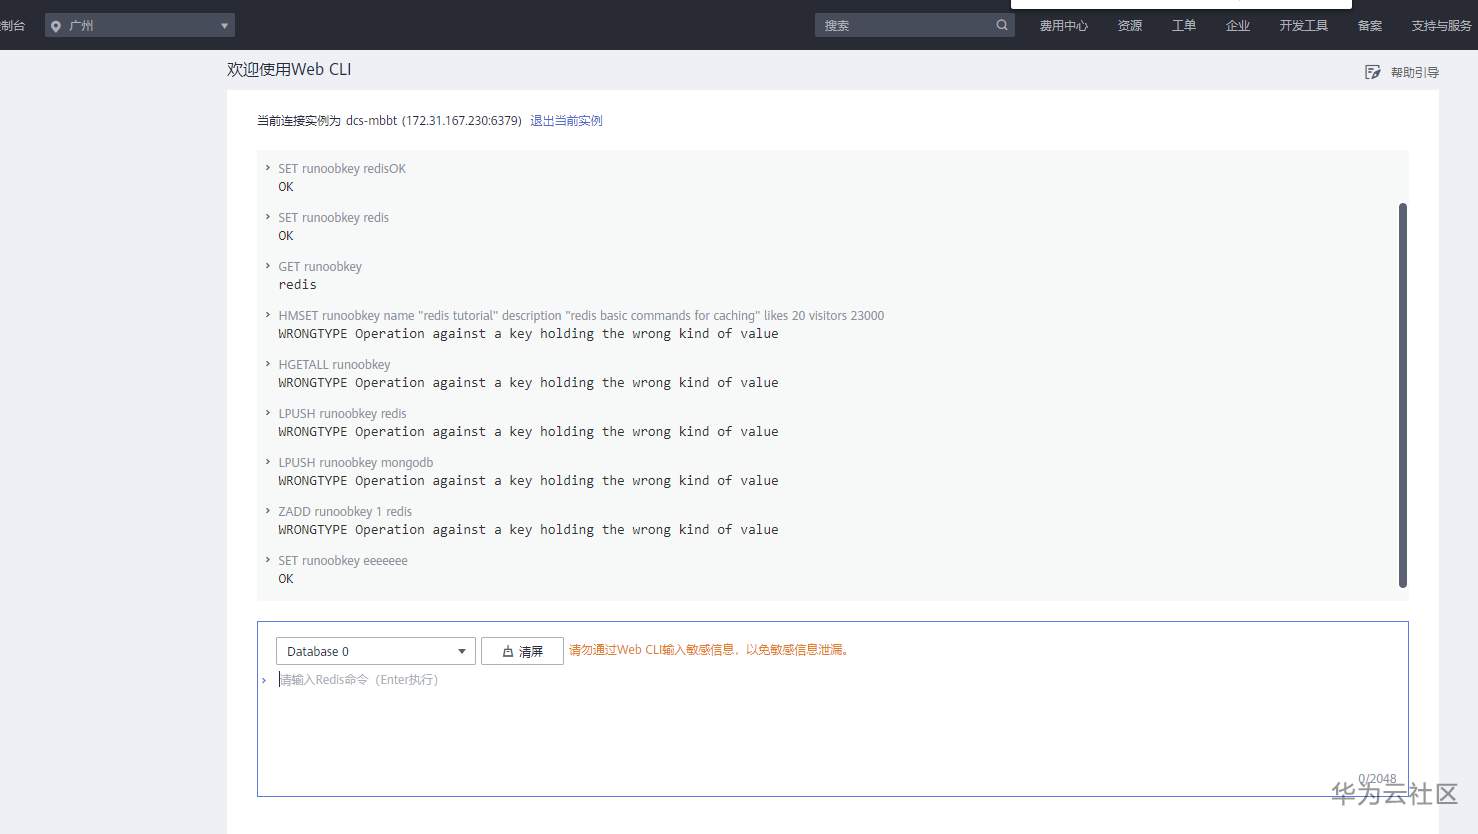Click the 'LPUSH runoobkey mongodb' command line
This screenshot has width=1478, height=834.
click(x=356, y=463)
